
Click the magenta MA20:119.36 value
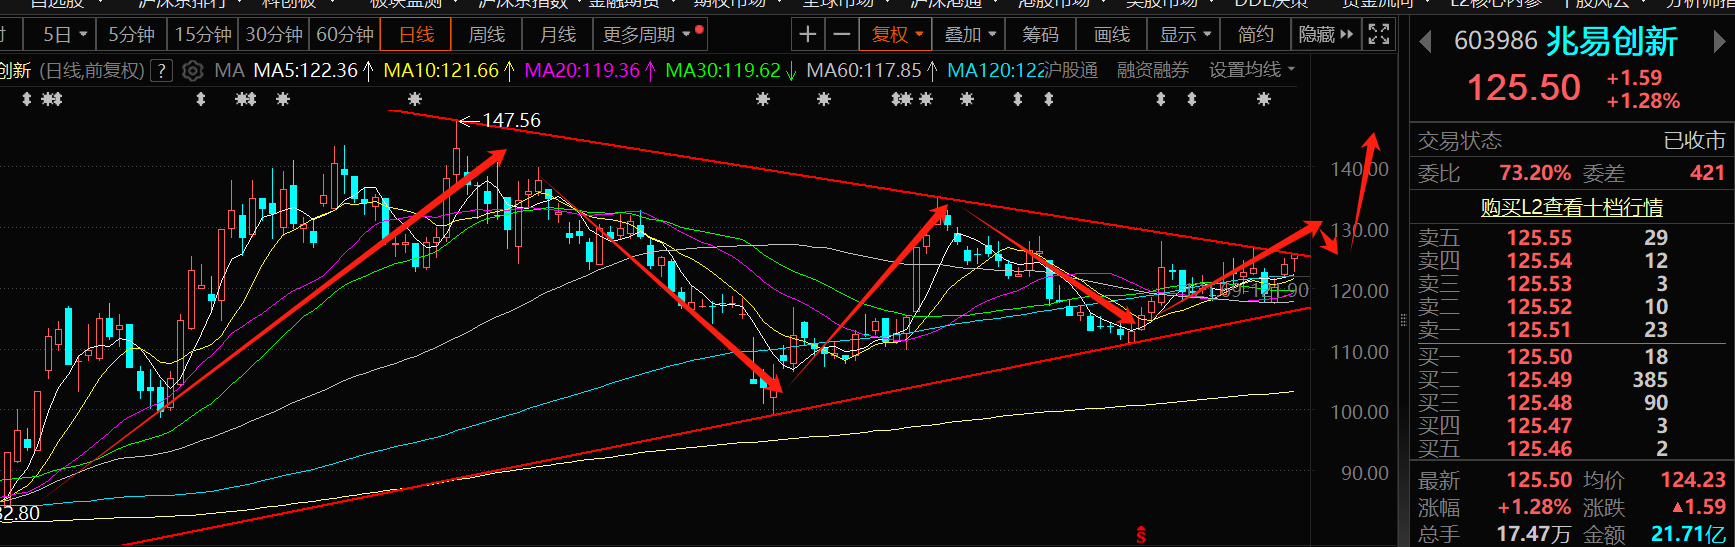coord(582,71)
